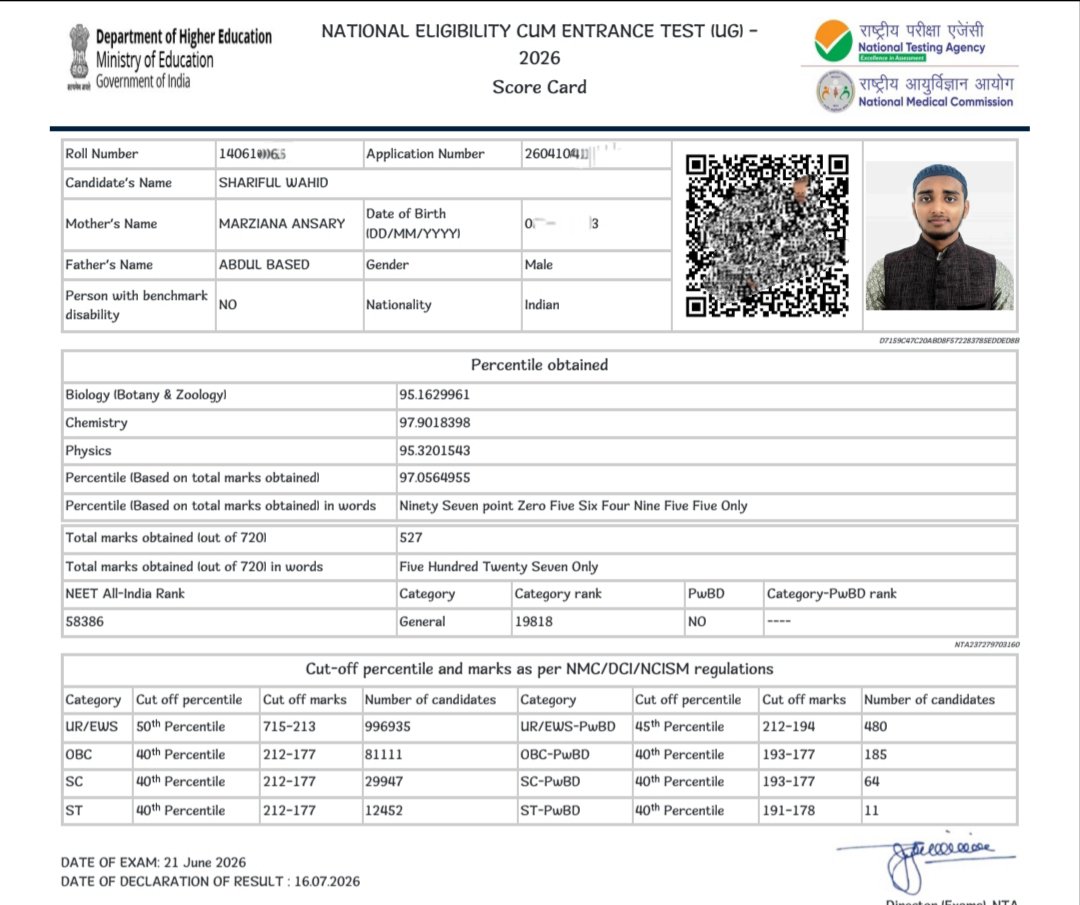Click the NTA reference number under rank table
Viewport: 1080px width, 905px height.
[986, 645]
